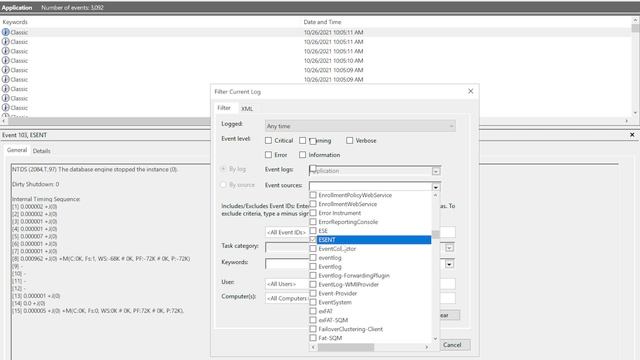Click right arrow of source list horizontal scrollbar
Viewport: 640px width, 360px height.
pos(427,347)
